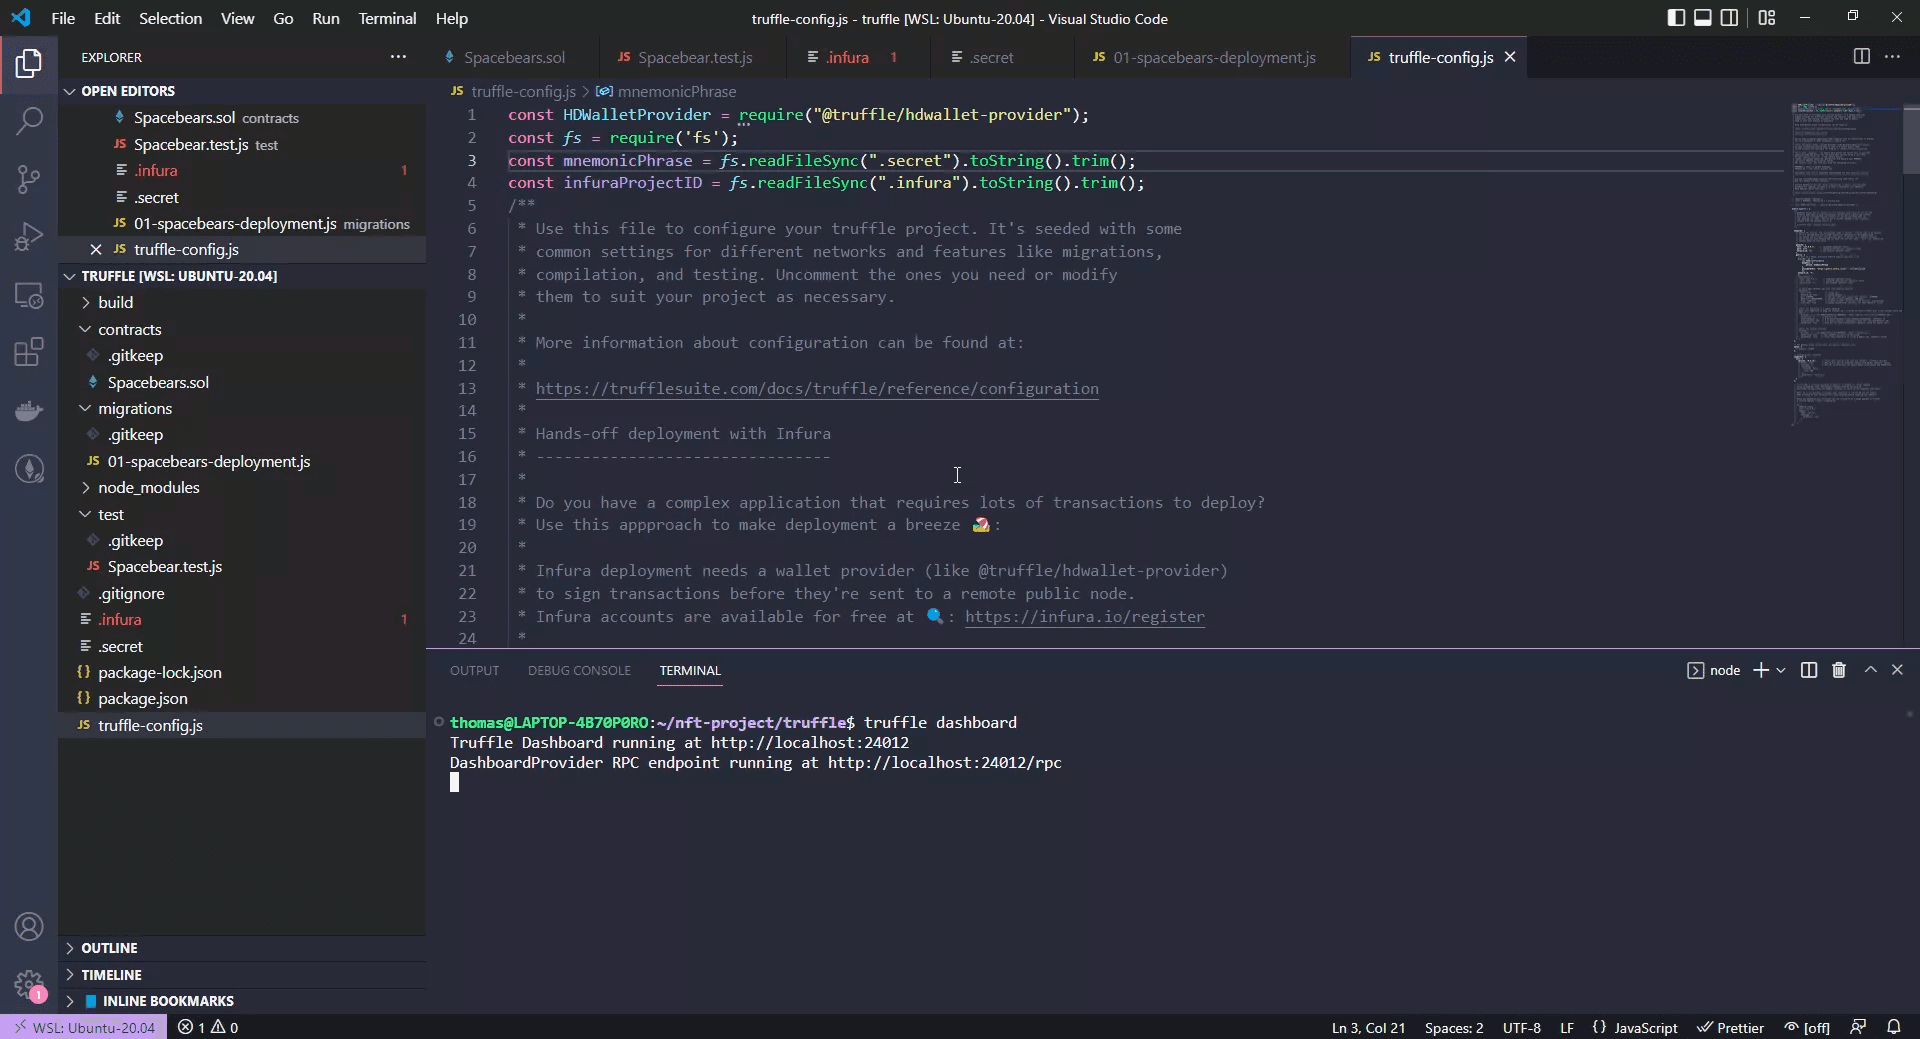Open Source Control view icon
Viewport: 1920px width, 1039px height.
(29, 180)
